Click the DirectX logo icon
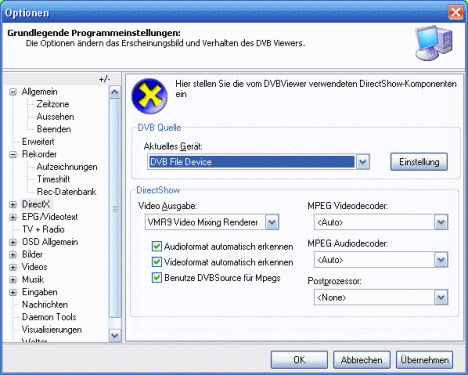 click(x=149, y=96)
